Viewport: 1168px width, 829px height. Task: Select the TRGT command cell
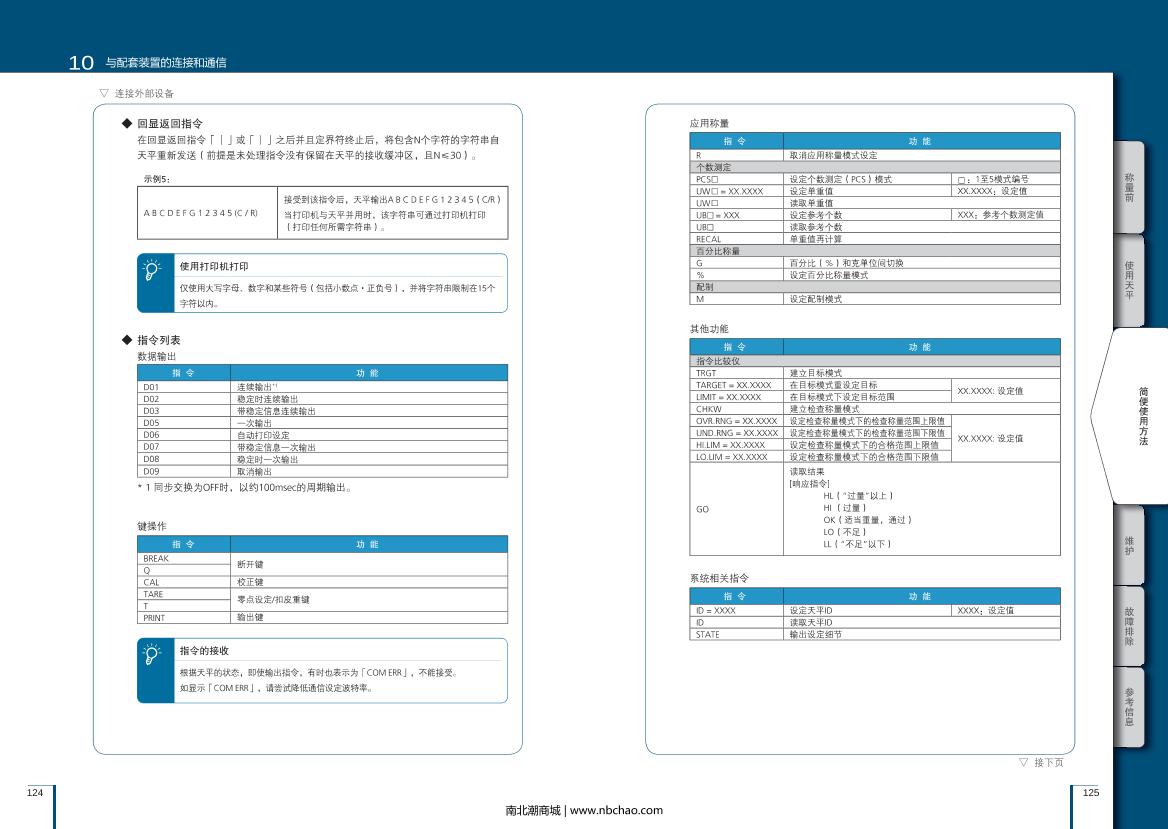(x=706, y=372)
